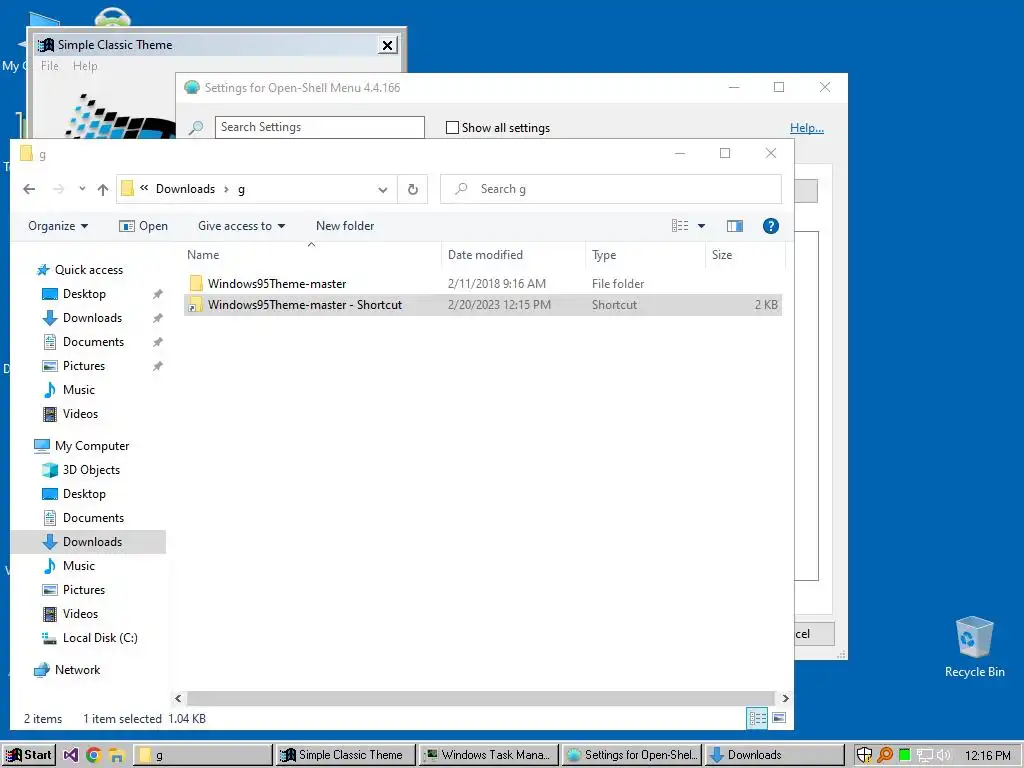This screenshot has width=1024, height=768.
Task: Click the Start button
Action: pos(29,755)
